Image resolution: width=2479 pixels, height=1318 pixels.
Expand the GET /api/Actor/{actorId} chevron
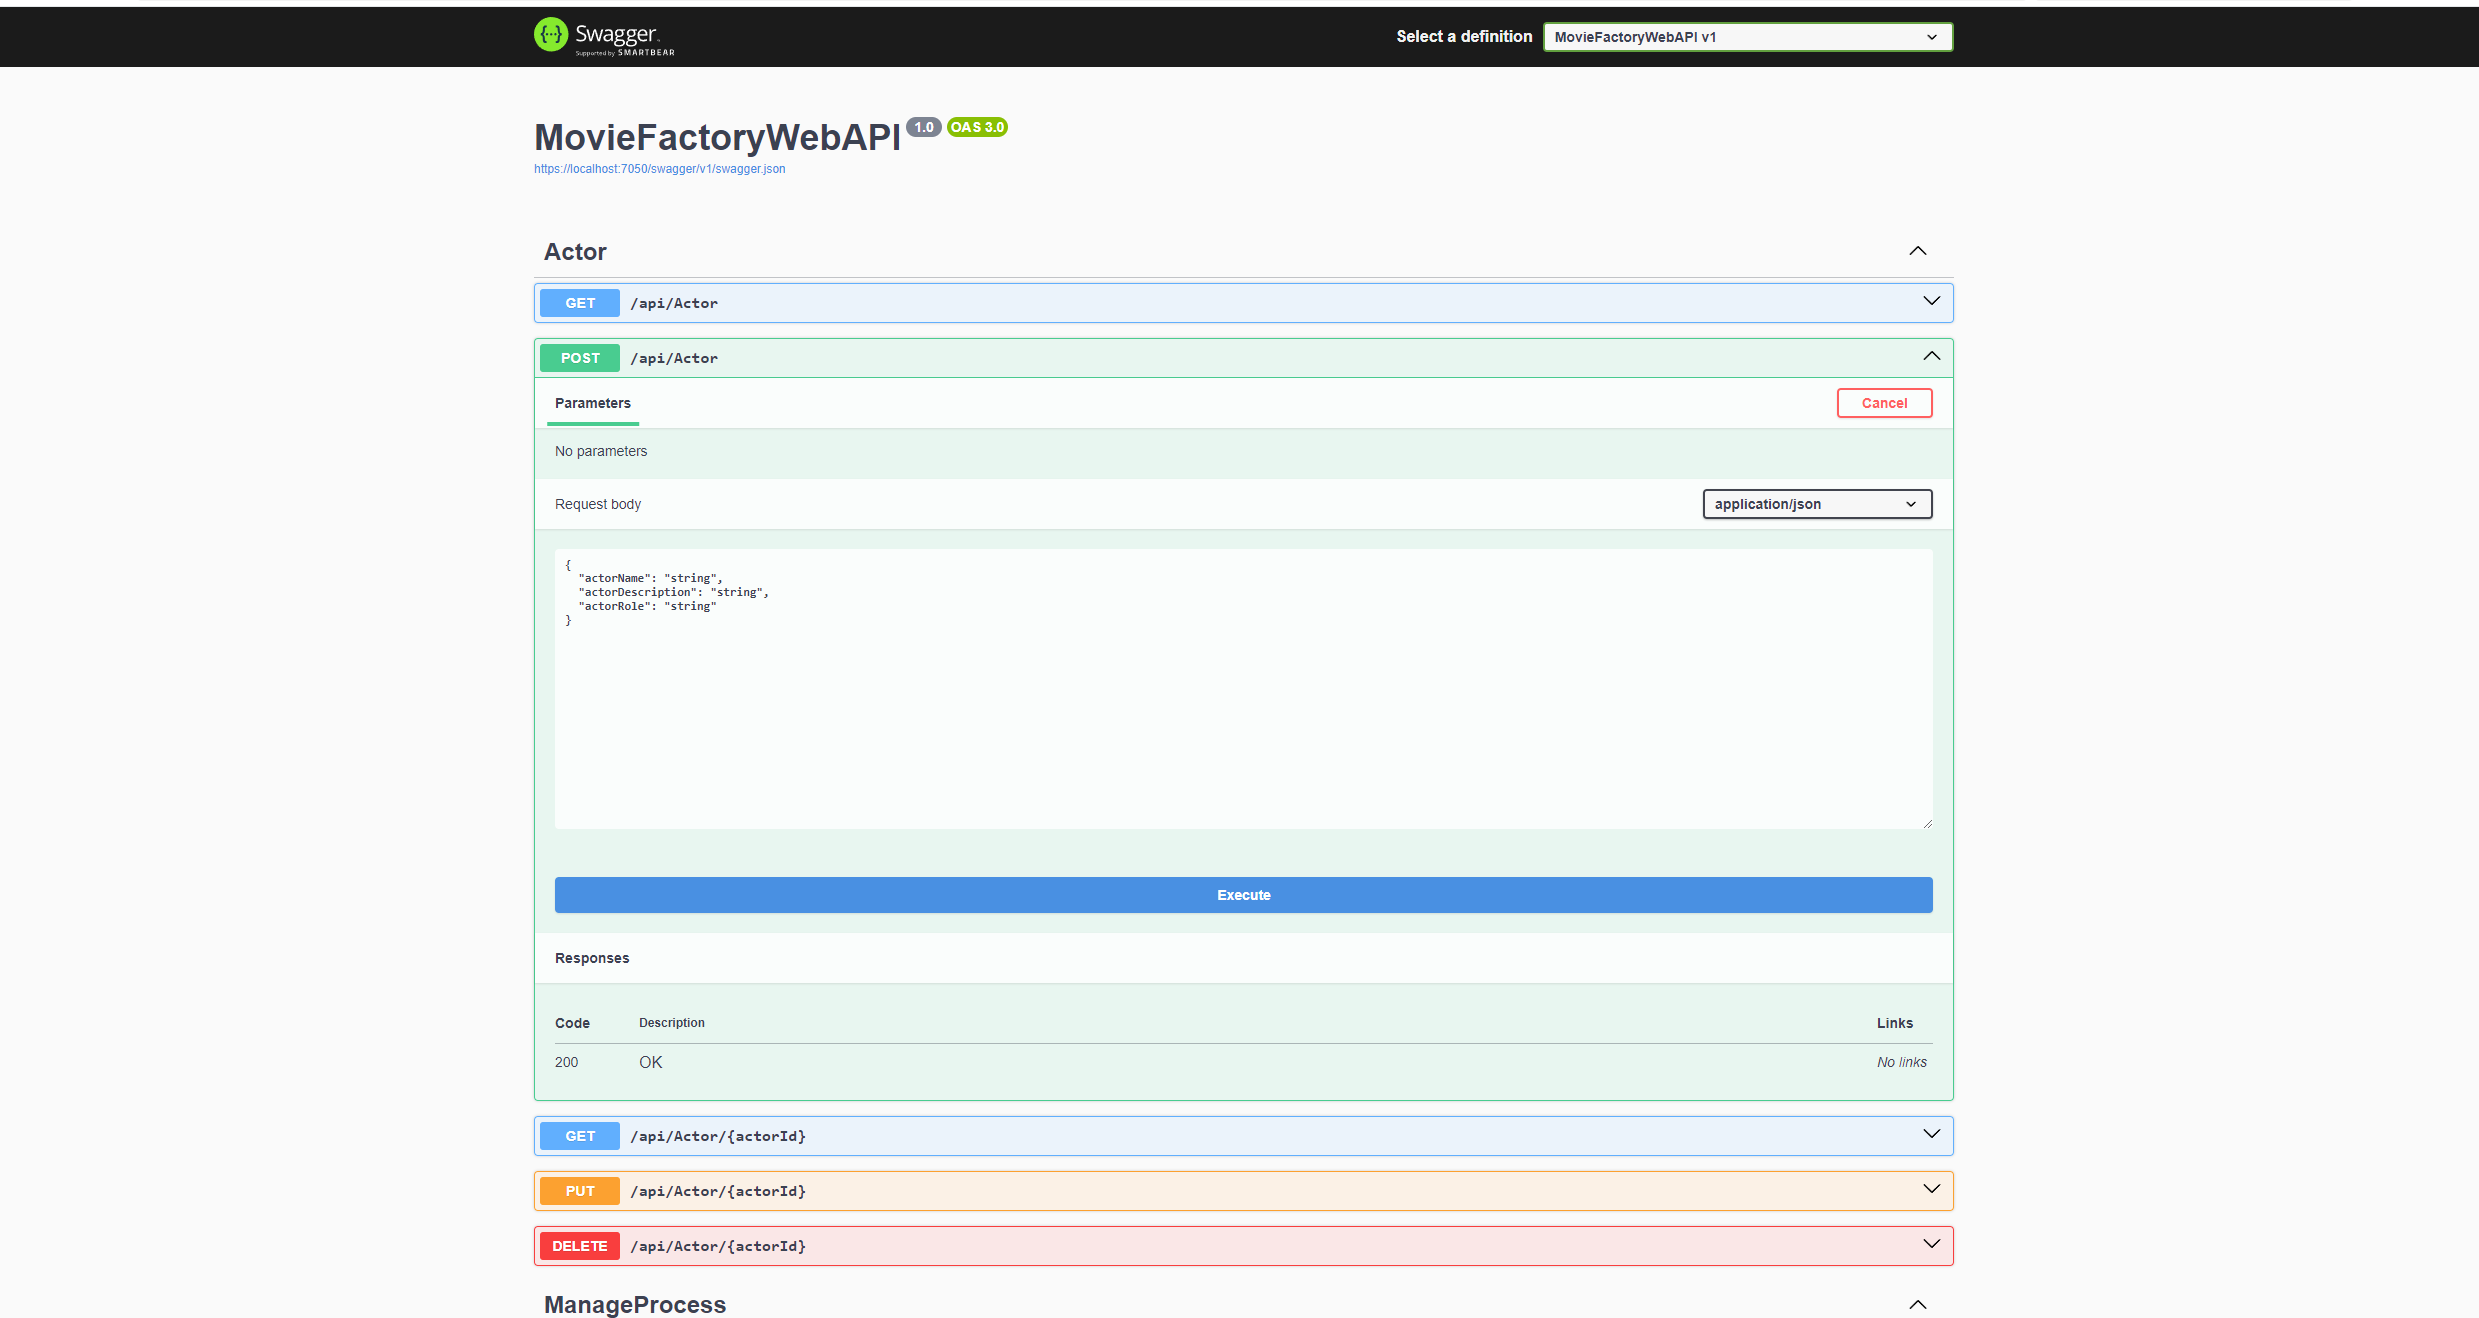tap(1931, 1135)
